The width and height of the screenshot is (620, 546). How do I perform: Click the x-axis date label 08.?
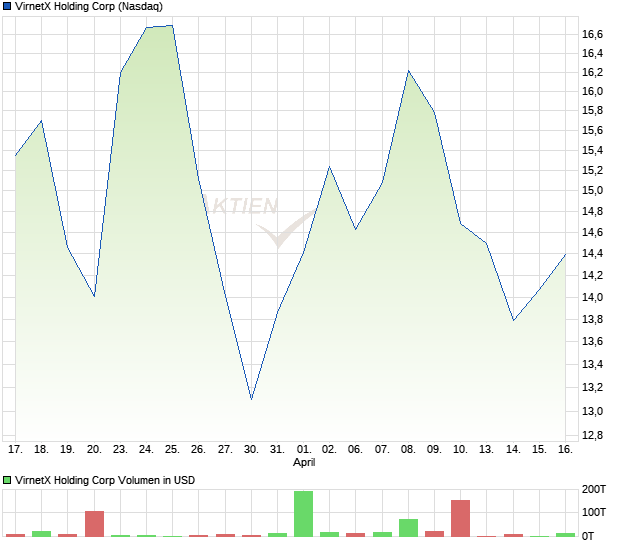[x=408, y=449]
